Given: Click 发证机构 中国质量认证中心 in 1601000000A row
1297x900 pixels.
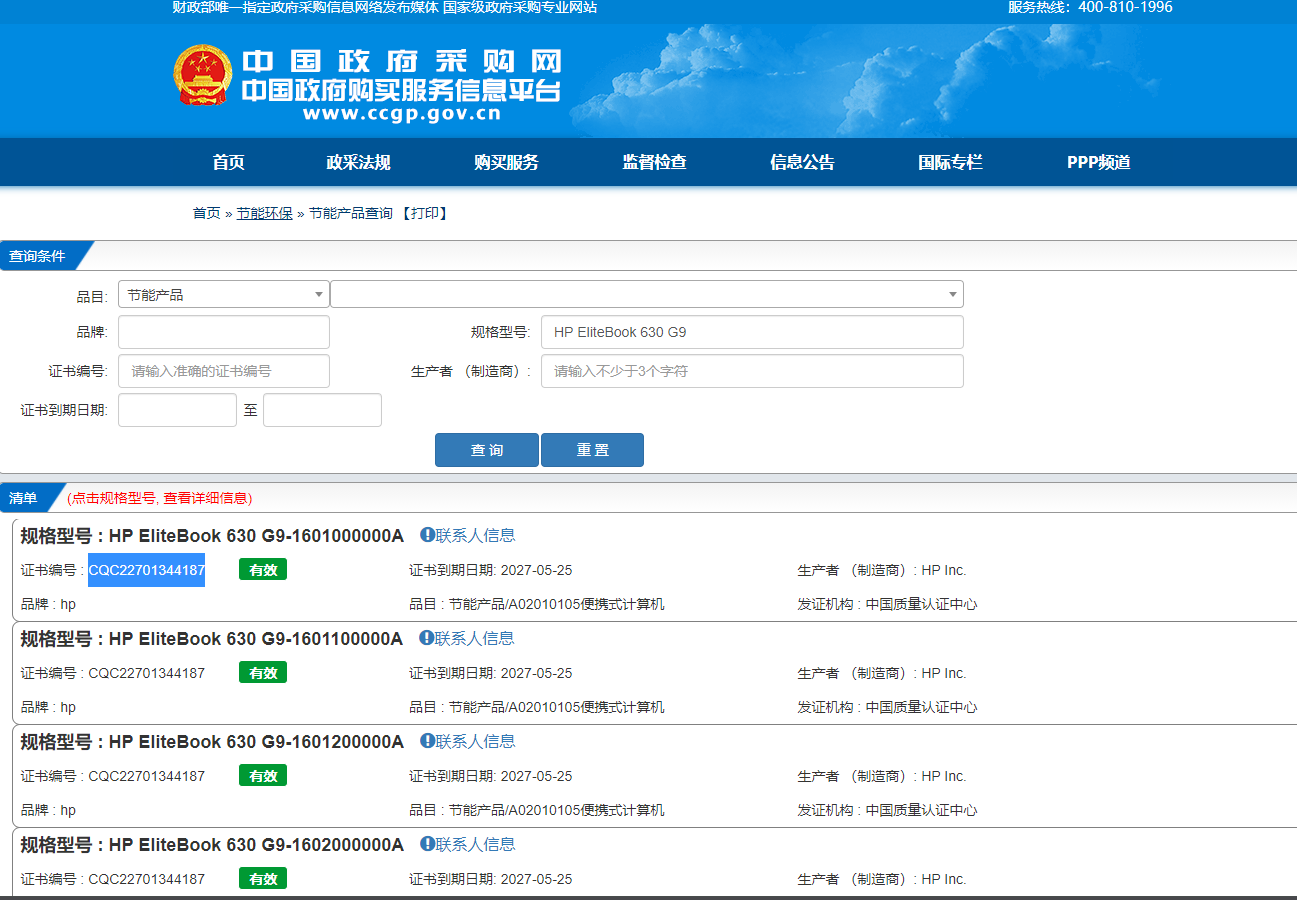Looking at the screenshot, I should tap(887, 604).
